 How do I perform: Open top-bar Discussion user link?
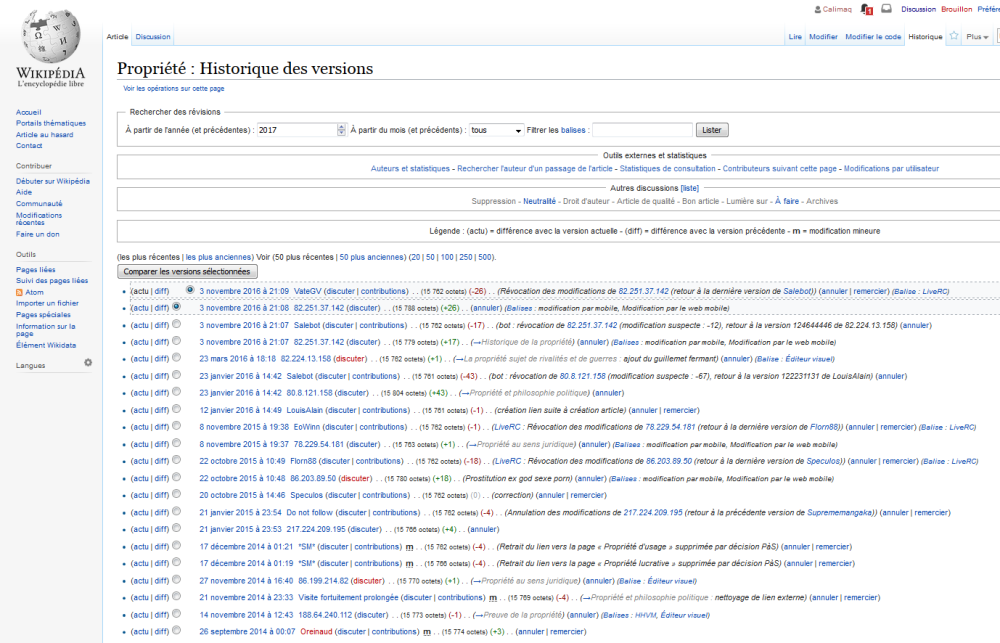point(918,10)
